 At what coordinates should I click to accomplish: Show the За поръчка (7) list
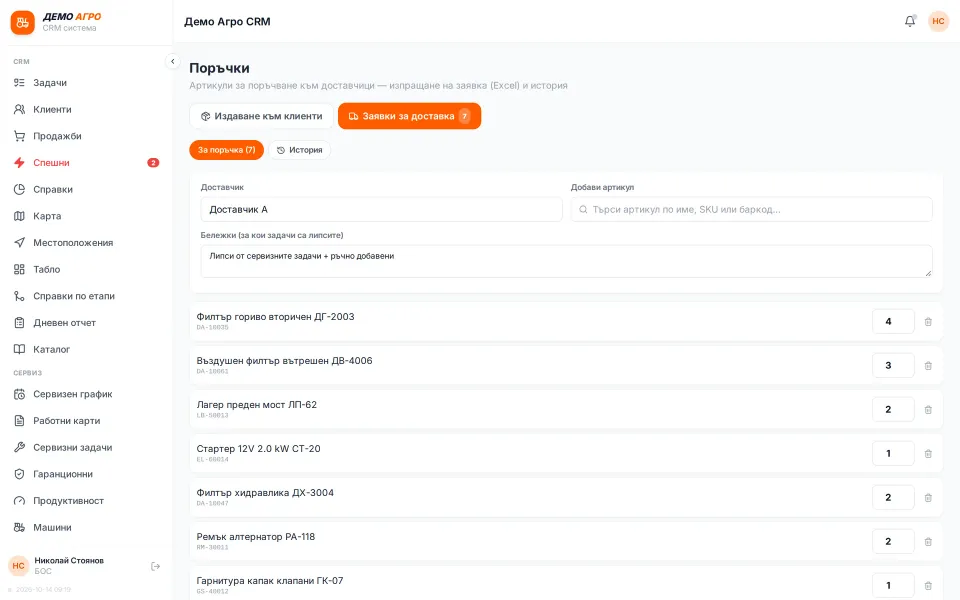coord(227,150)
